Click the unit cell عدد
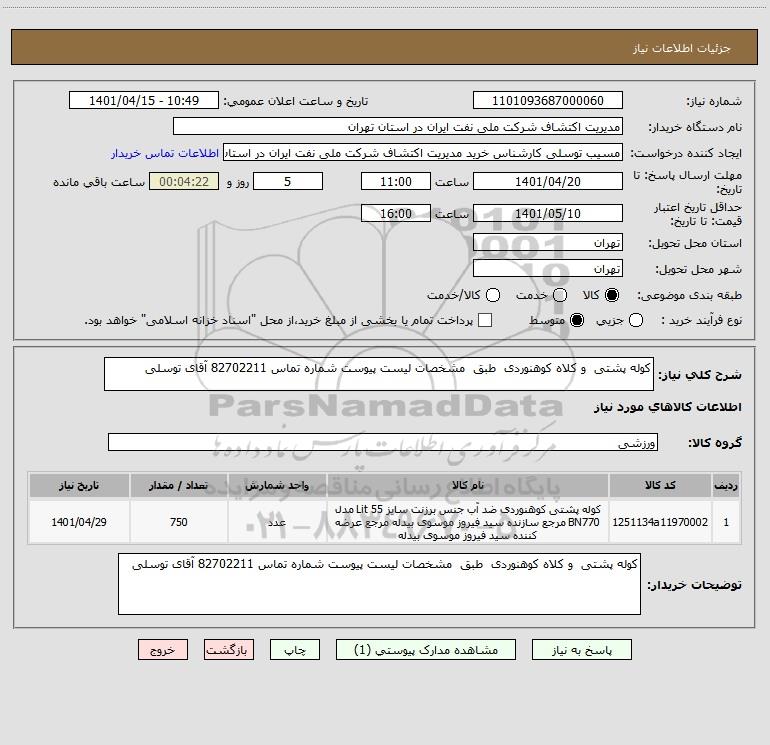This screenshot has height=745, width=770. [x=277, y=522]
